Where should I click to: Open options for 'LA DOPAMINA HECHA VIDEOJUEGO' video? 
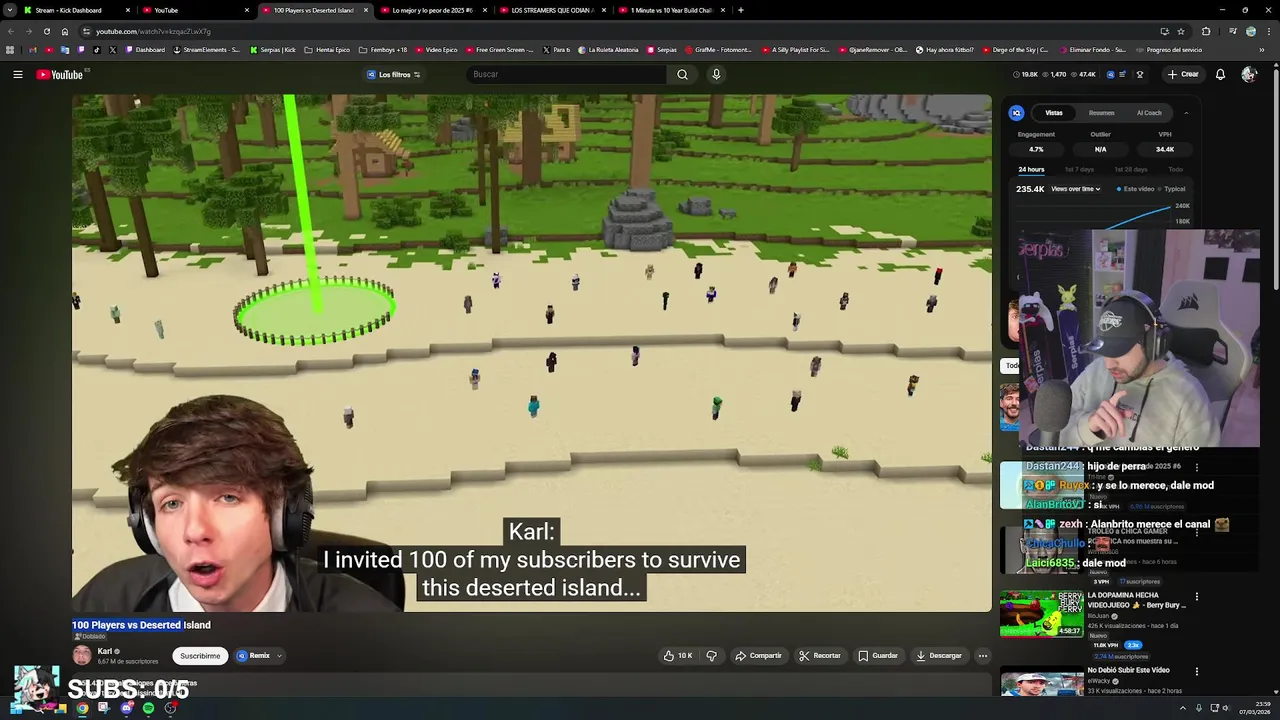click(1196, 597)
